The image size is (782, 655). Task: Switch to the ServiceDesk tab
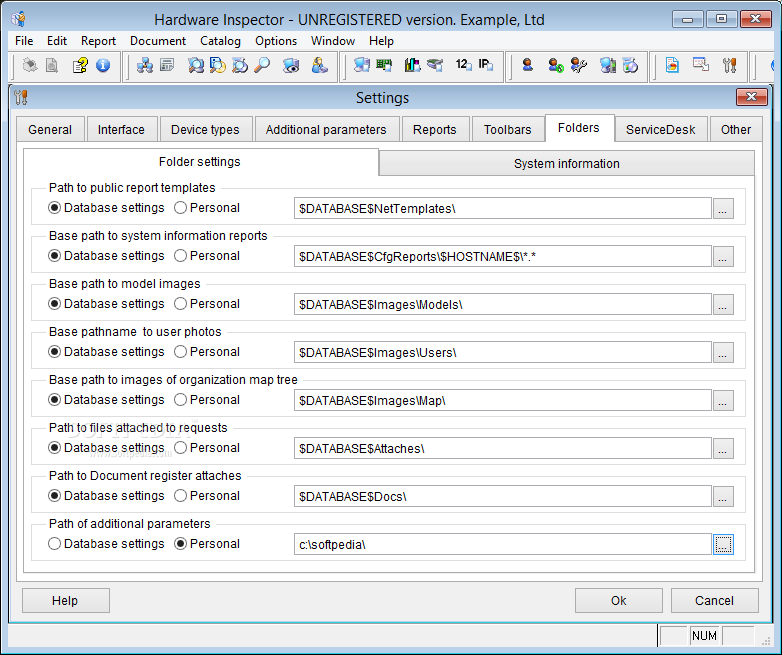click(660, 130)
